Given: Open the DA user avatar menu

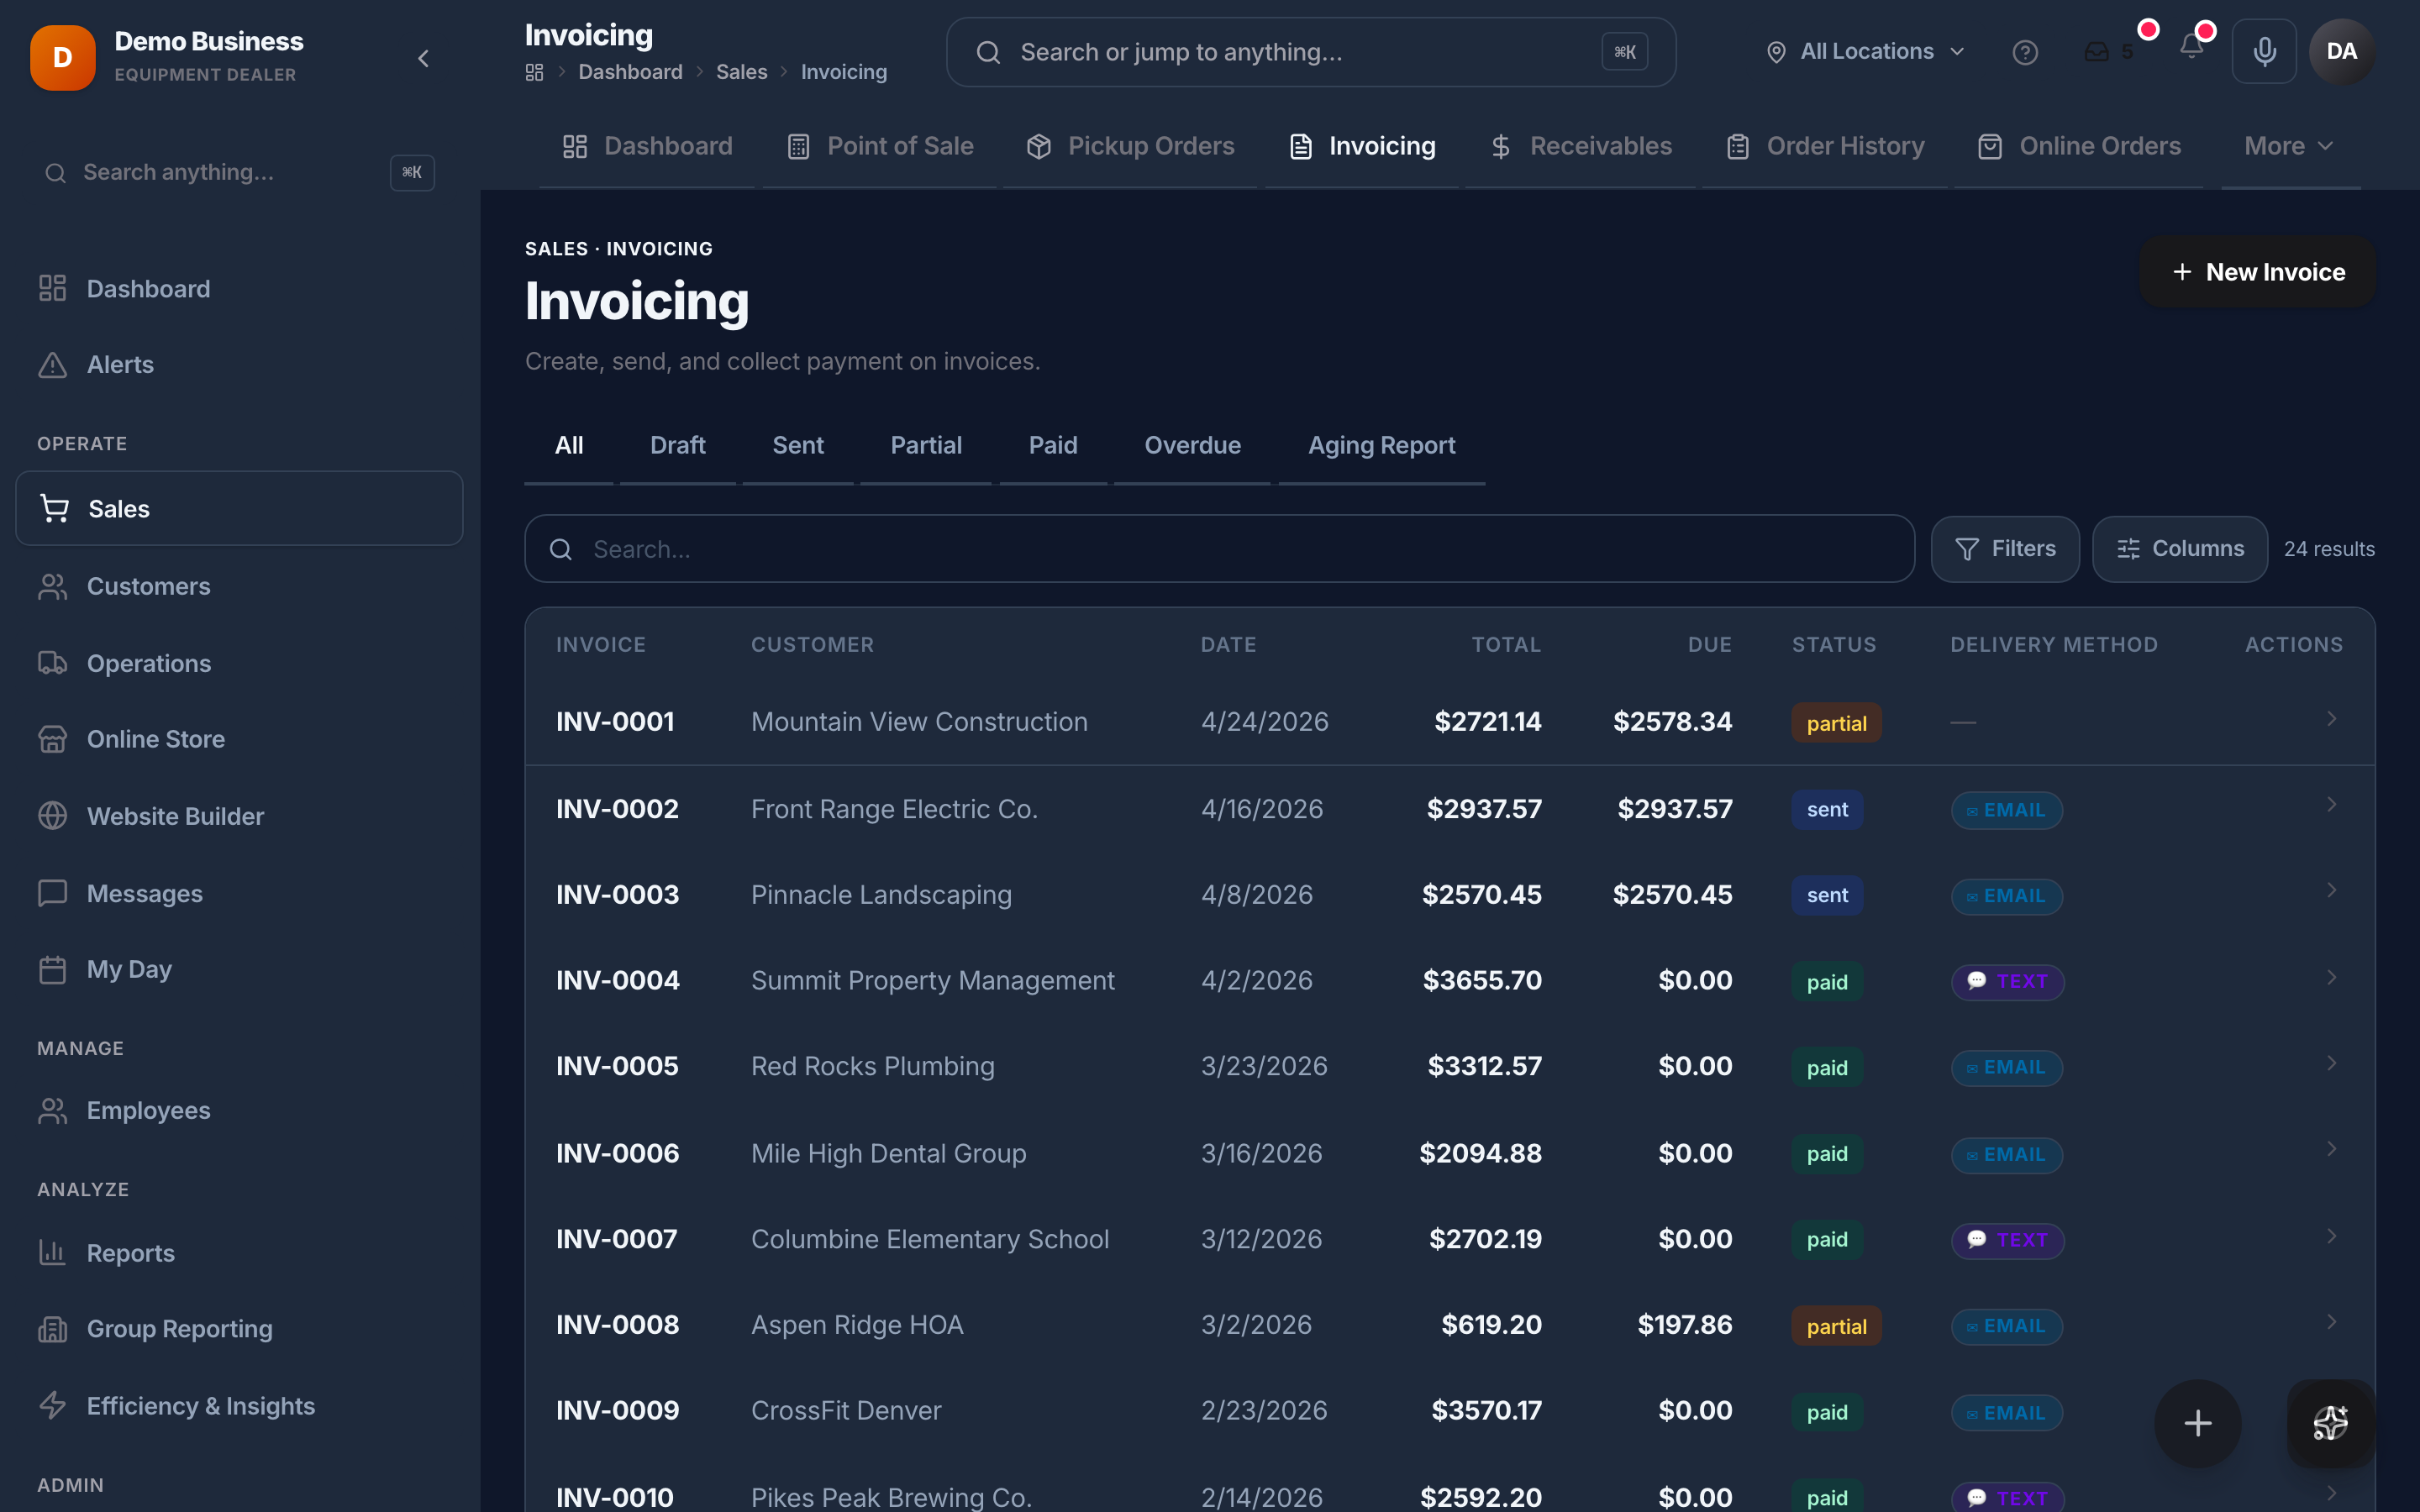Looking at the screenshot, I should point(2341,51).
